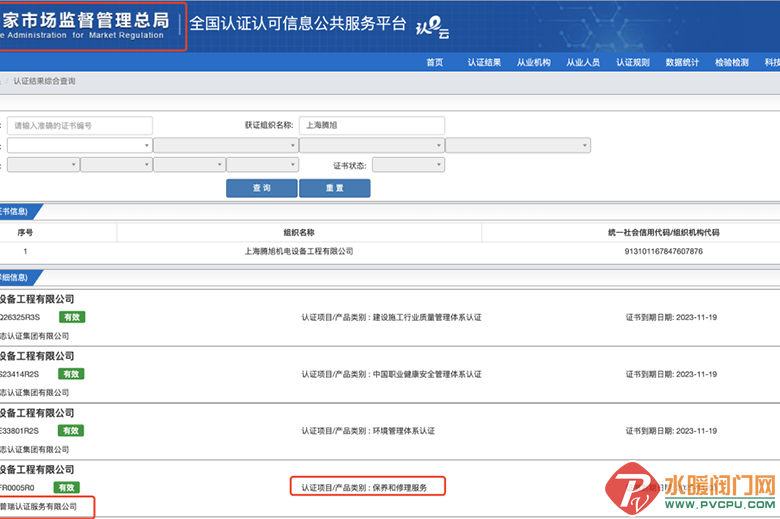Select organization 上海腾旭机电设备工程有限公司 in the table
The width and height of the screenshot is (780, 519).
299,251
